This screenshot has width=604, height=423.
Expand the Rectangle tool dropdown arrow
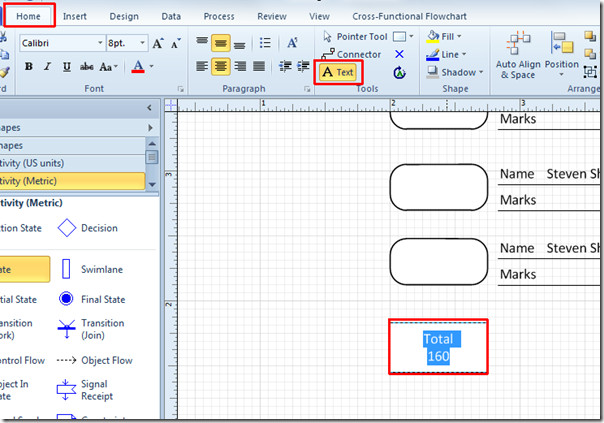(x=411, y=37)
